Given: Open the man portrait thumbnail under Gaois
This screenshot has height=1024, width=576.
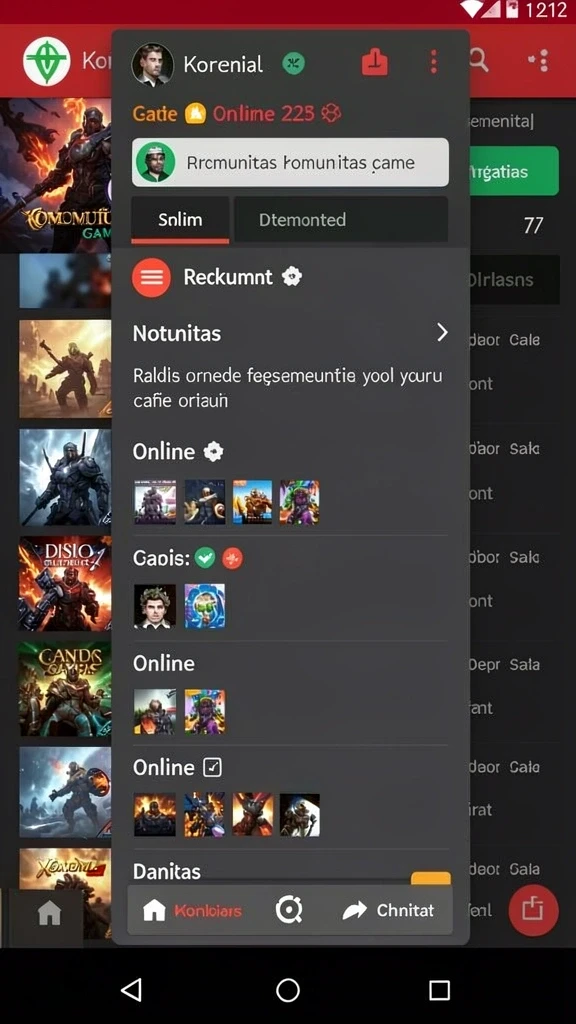Looking at the screenshot, I should pyautogui.click(x=155, y=606).
